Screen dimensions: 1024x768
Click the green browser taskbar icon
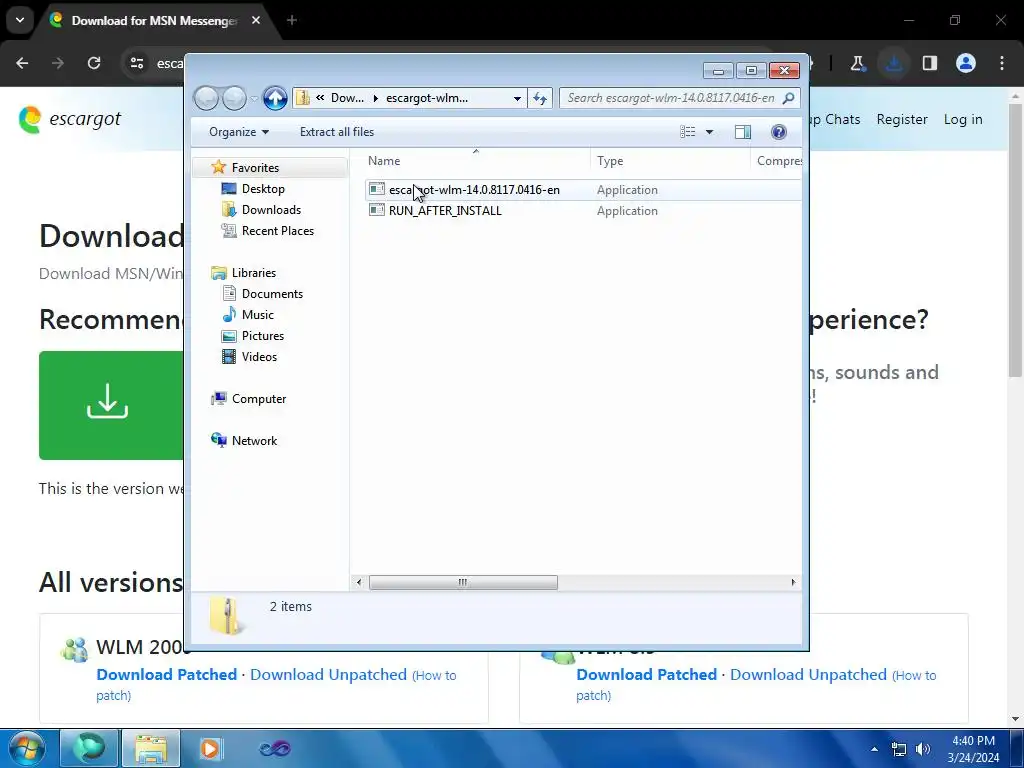click(x=89, y=748)
